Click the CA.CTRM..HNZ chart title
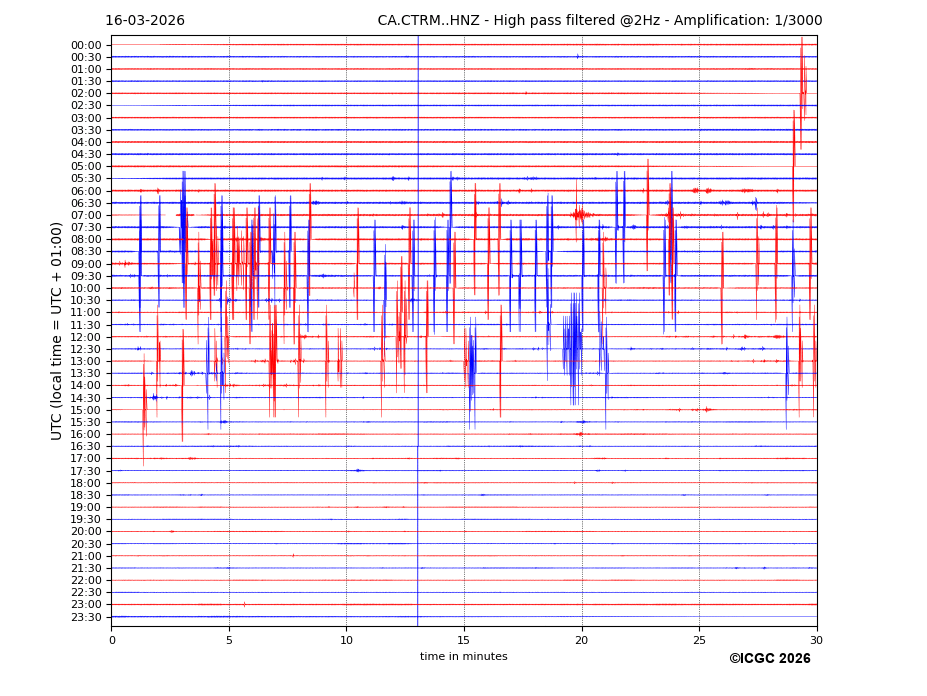Viewport: 927px width, 696px height. 599,21
